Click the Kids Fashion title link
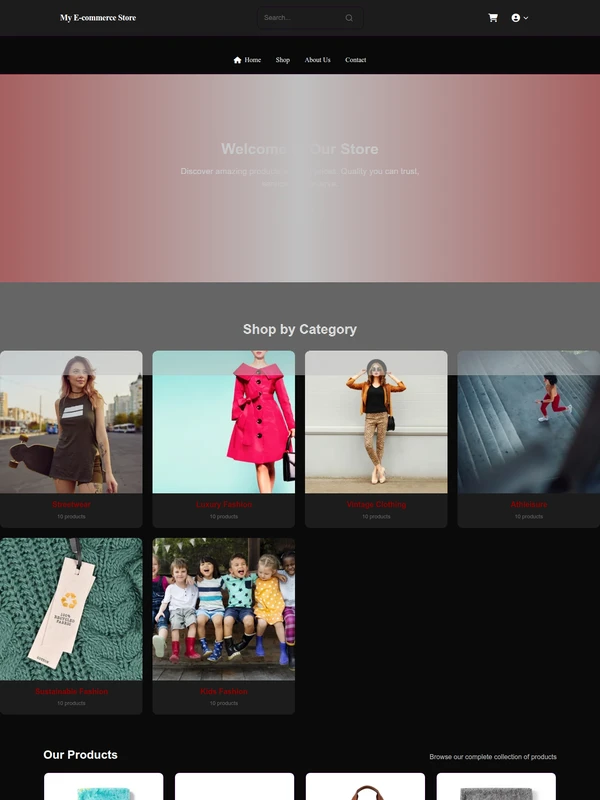 coord(223,692)
